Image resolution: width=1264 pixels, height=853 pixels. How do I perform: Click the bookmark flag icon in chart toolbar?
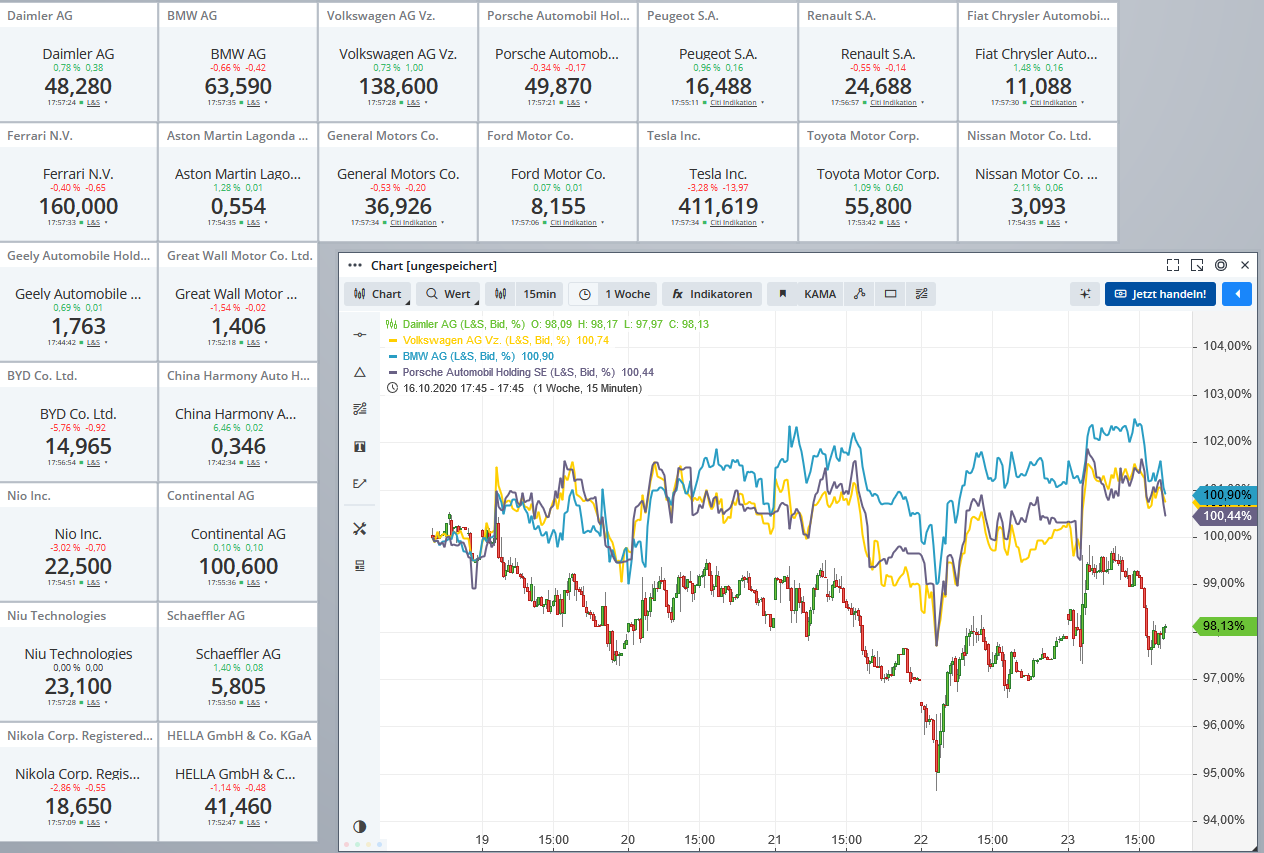783,294
